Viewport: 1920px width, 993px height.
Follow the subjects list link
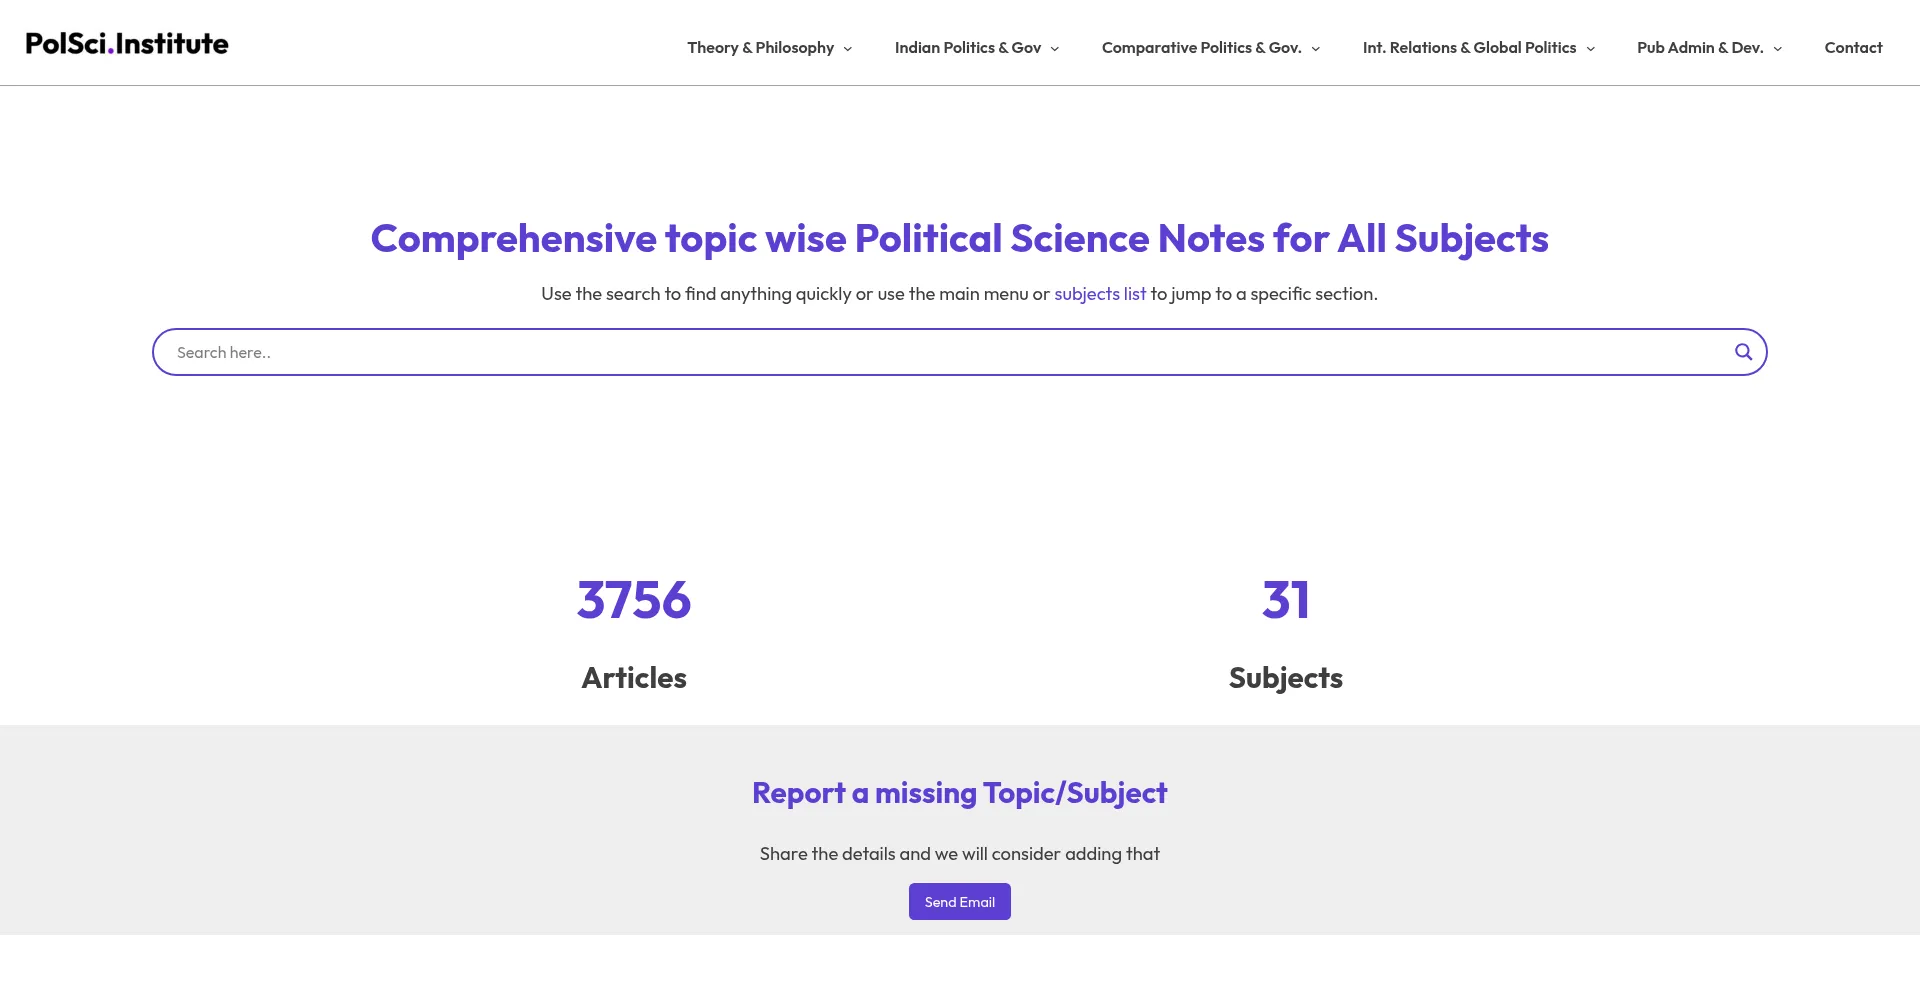tap(1100, 294)
